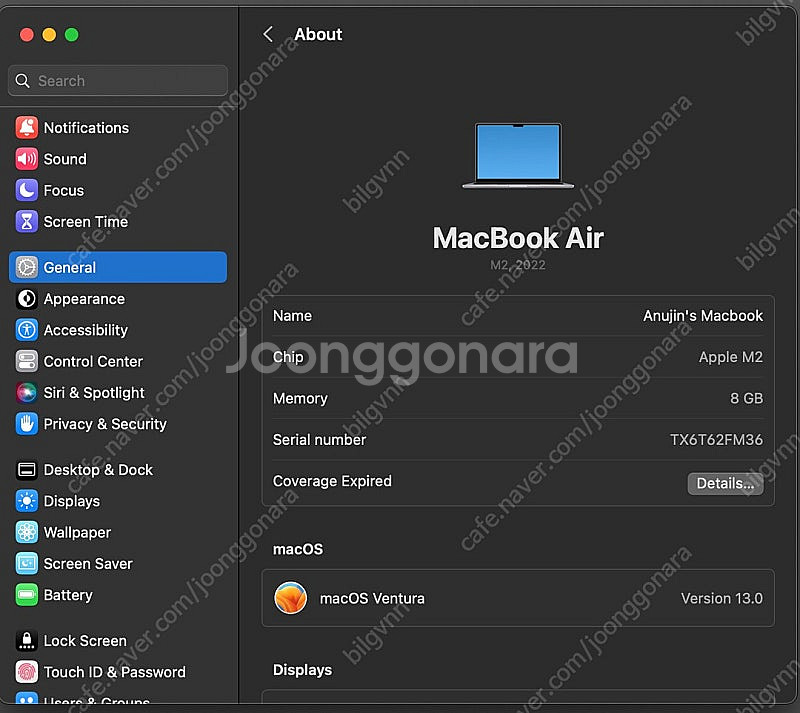The height and width of the screenshot is (713, 800).
Task: Click the memory value "8 GB"
Action: click(746, 398)
